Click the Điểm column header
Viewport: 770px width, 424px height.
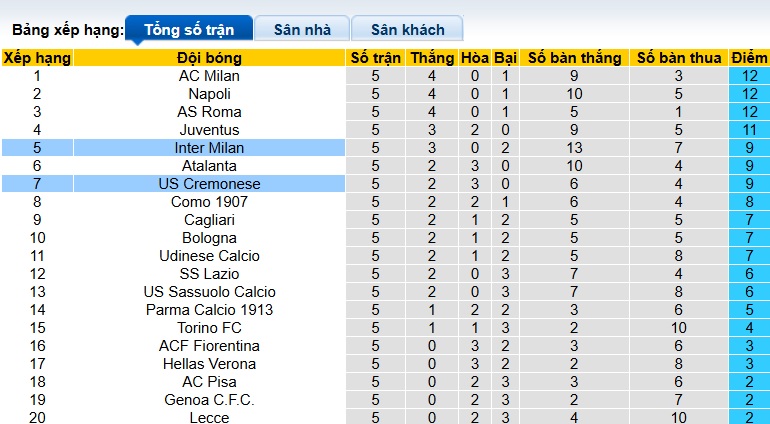coord(749,58)
